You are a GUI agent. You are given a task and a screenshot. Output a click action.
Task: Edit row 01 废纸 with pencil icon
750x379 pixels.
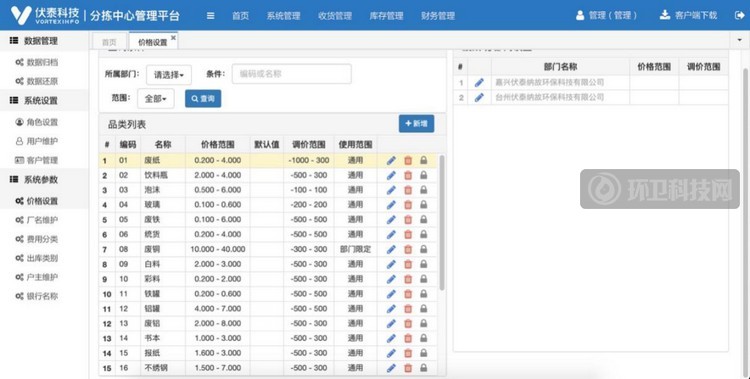tap(391, 160)
